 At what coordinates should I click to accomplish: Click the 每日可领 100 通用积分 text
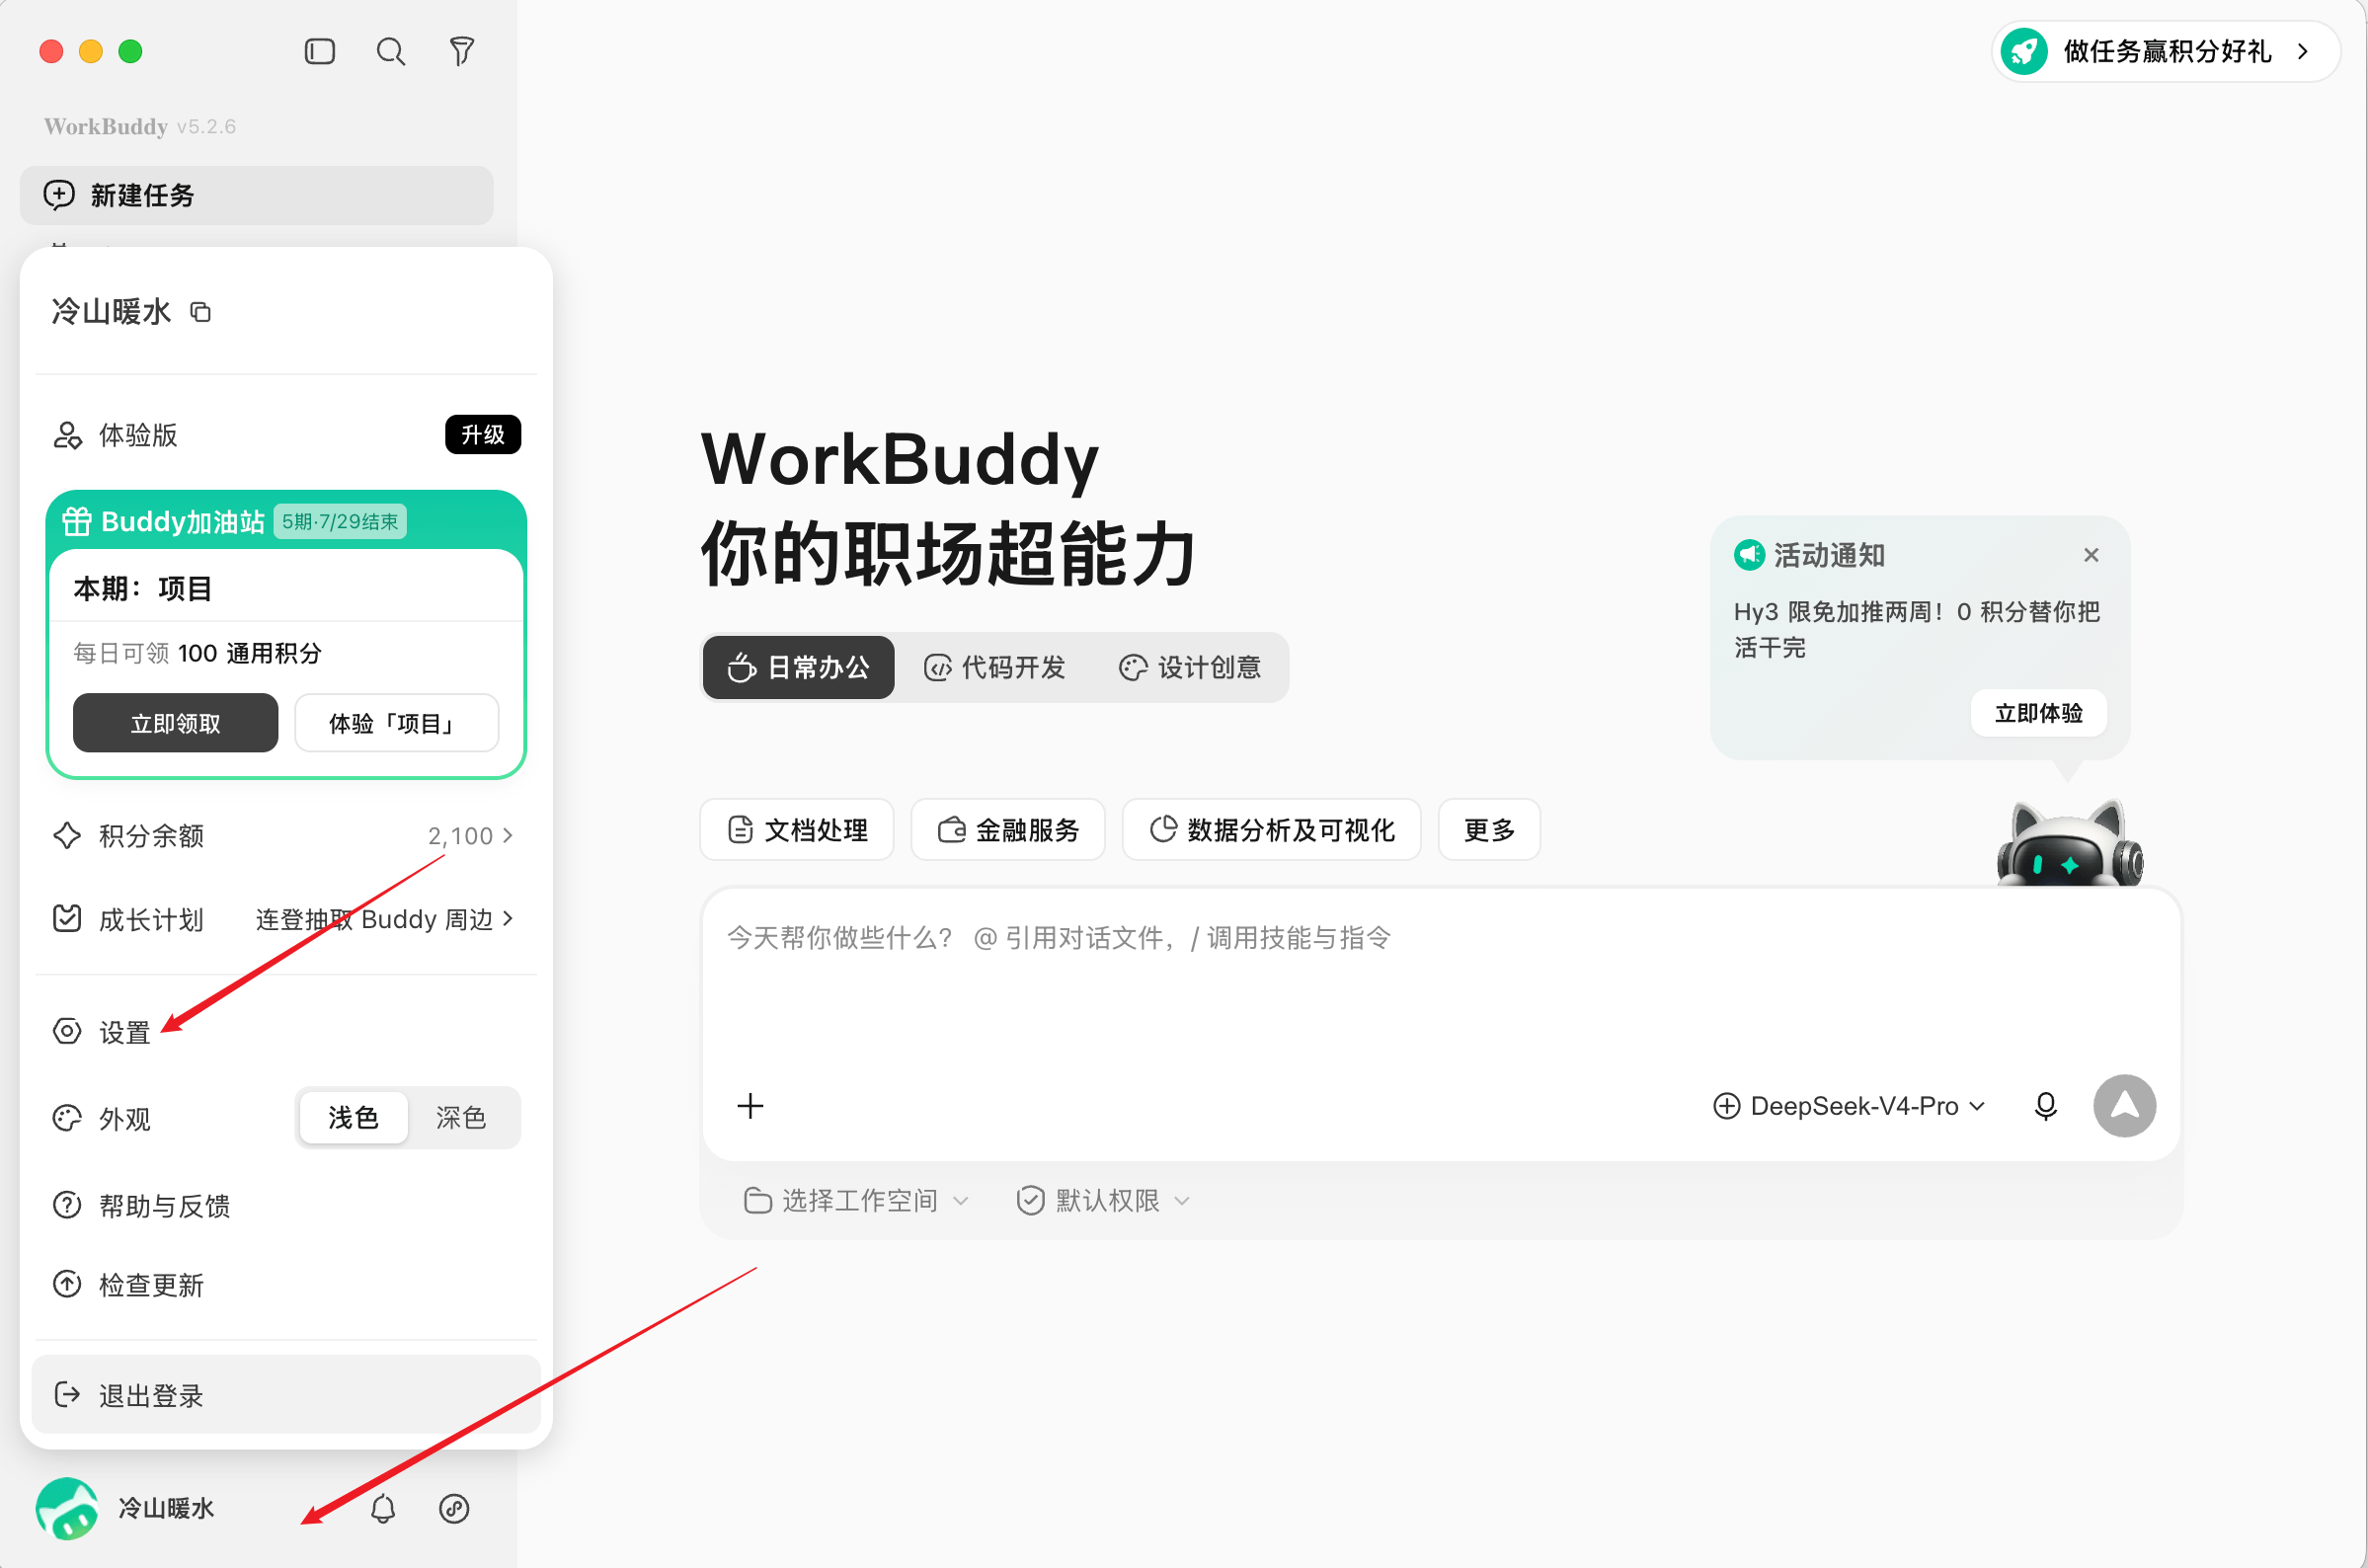point(198,653)
